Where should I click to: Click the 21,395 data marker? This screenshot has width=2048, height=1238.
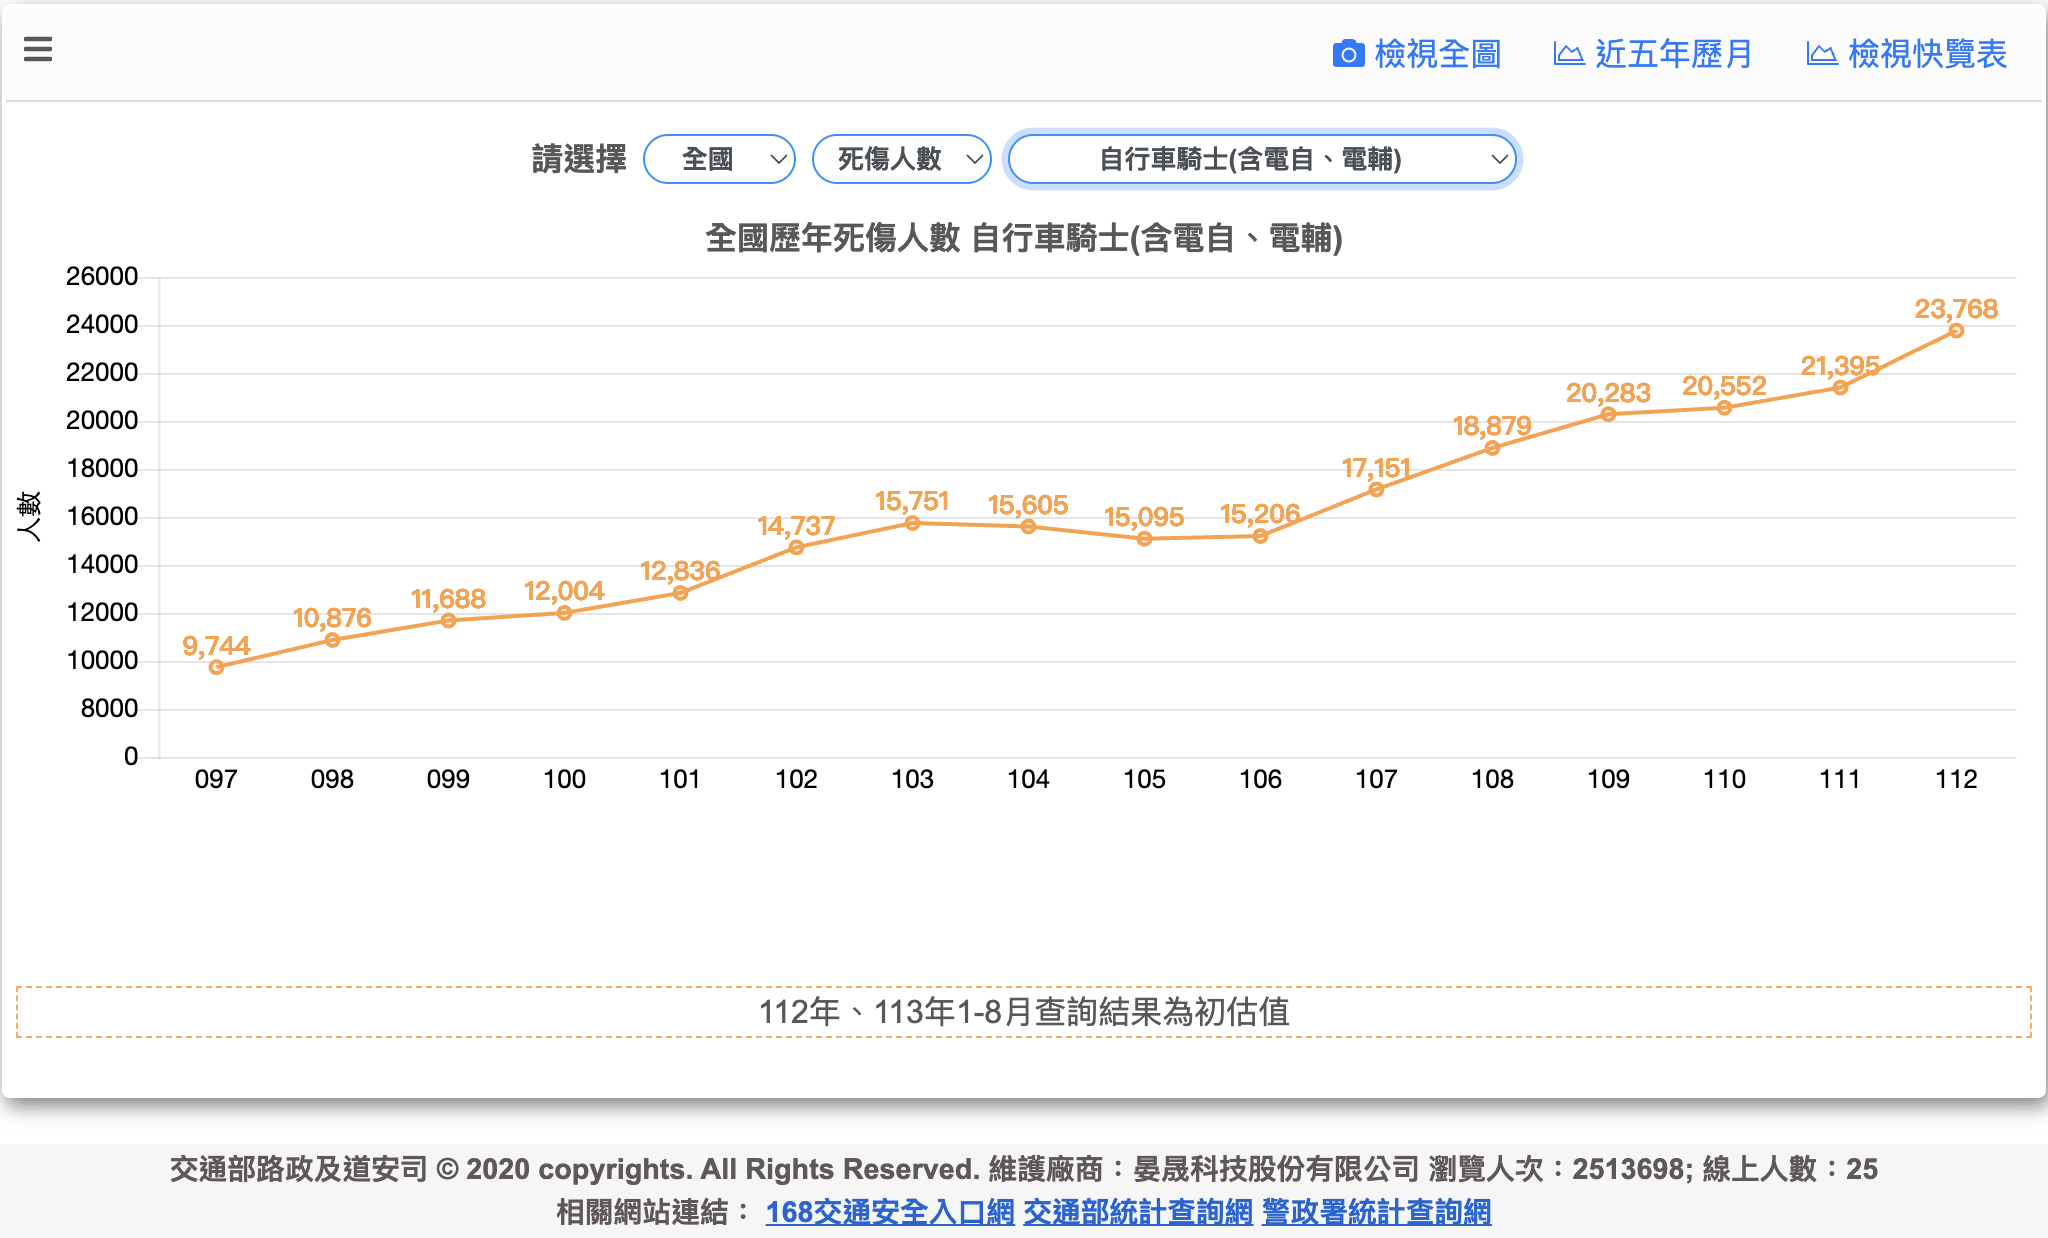(x=1840, y=388)
